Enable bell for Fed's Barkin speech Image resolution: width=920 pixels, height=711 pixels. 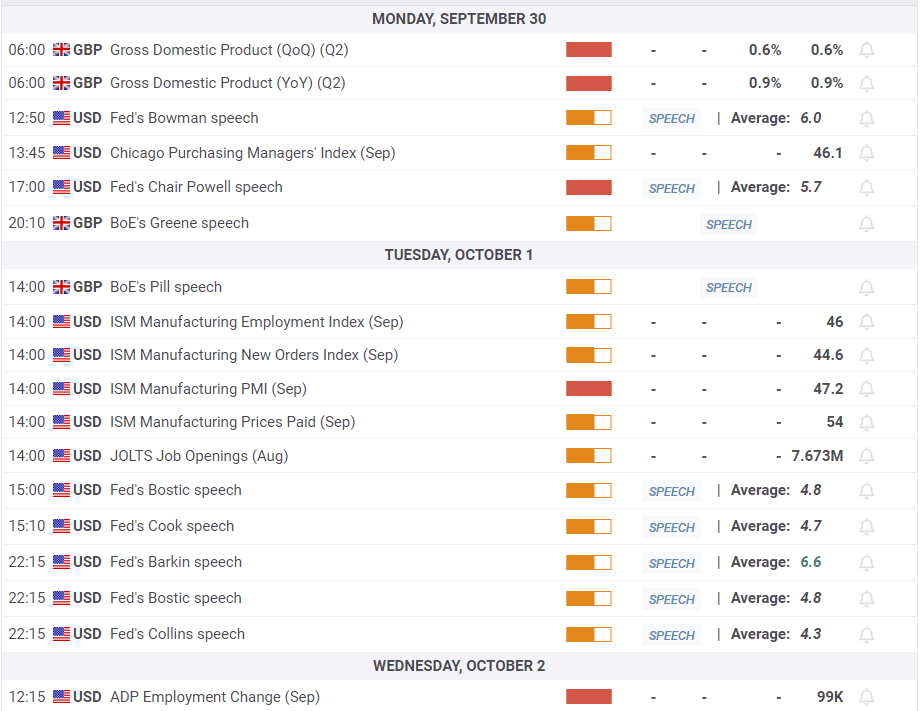click(867, 563)
